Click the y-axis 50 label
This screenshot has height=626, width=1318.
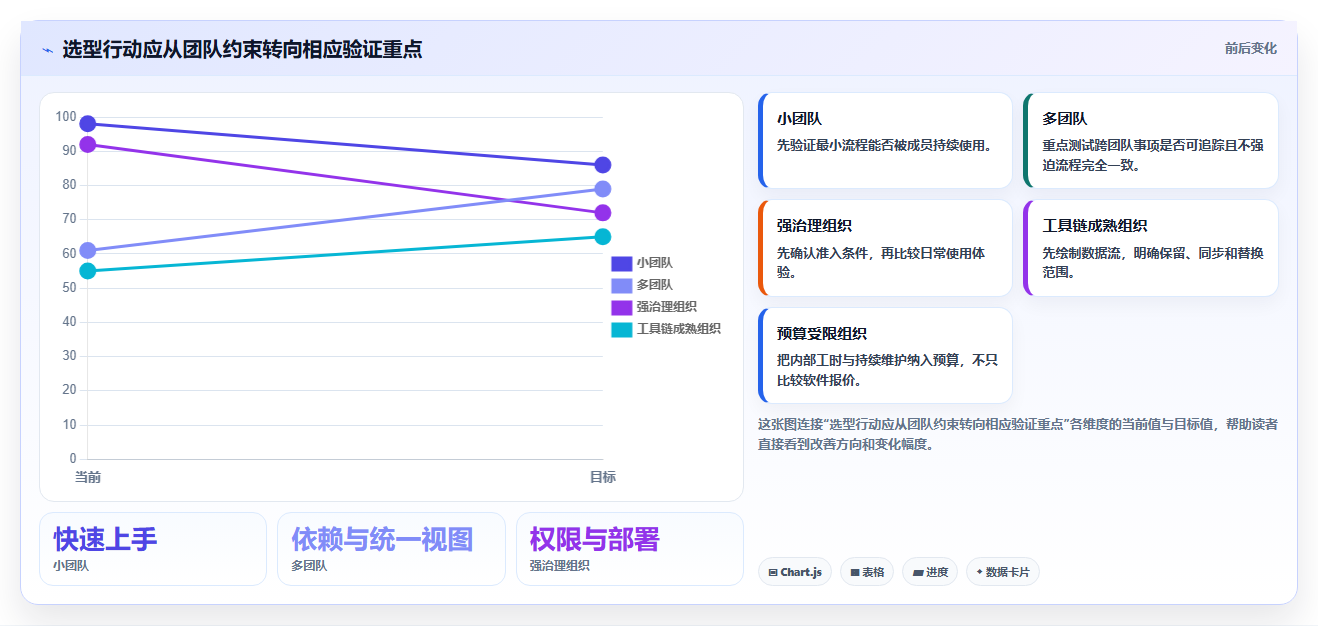click(x=69, y=288)
